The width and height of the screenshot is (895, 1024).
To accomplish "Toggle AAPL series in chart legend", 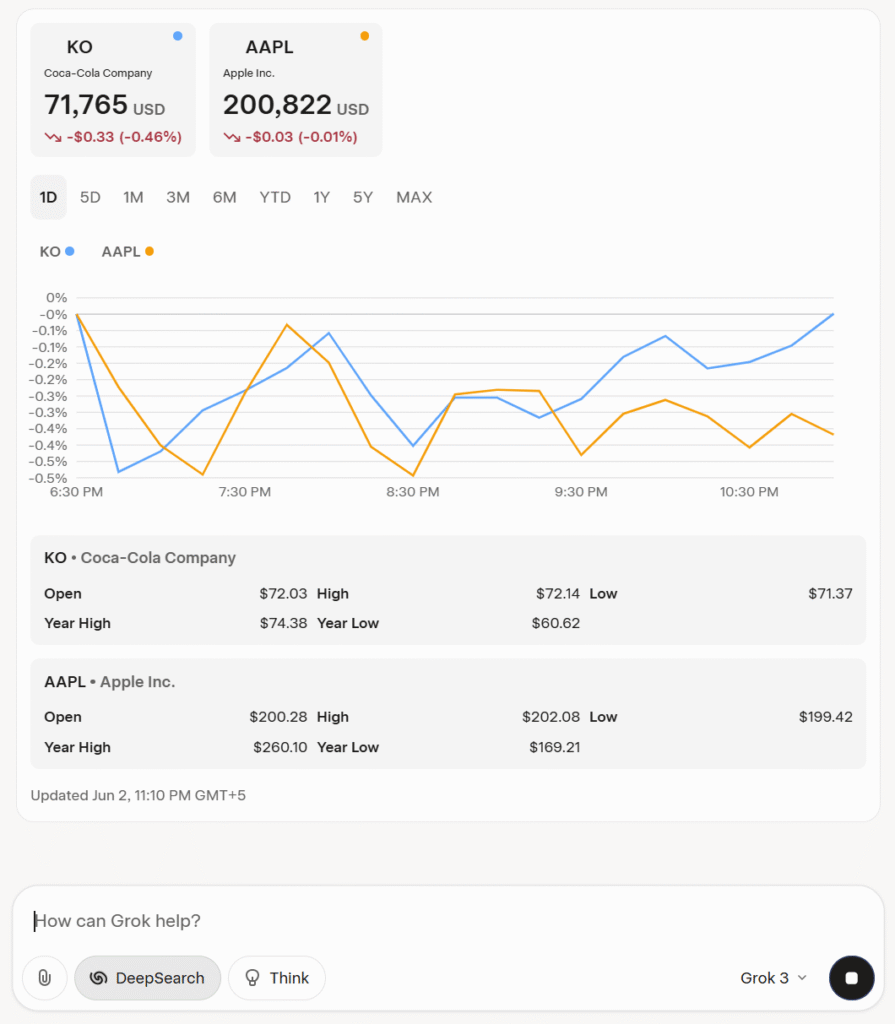I will pyautogui.click(x=127, y=251).
